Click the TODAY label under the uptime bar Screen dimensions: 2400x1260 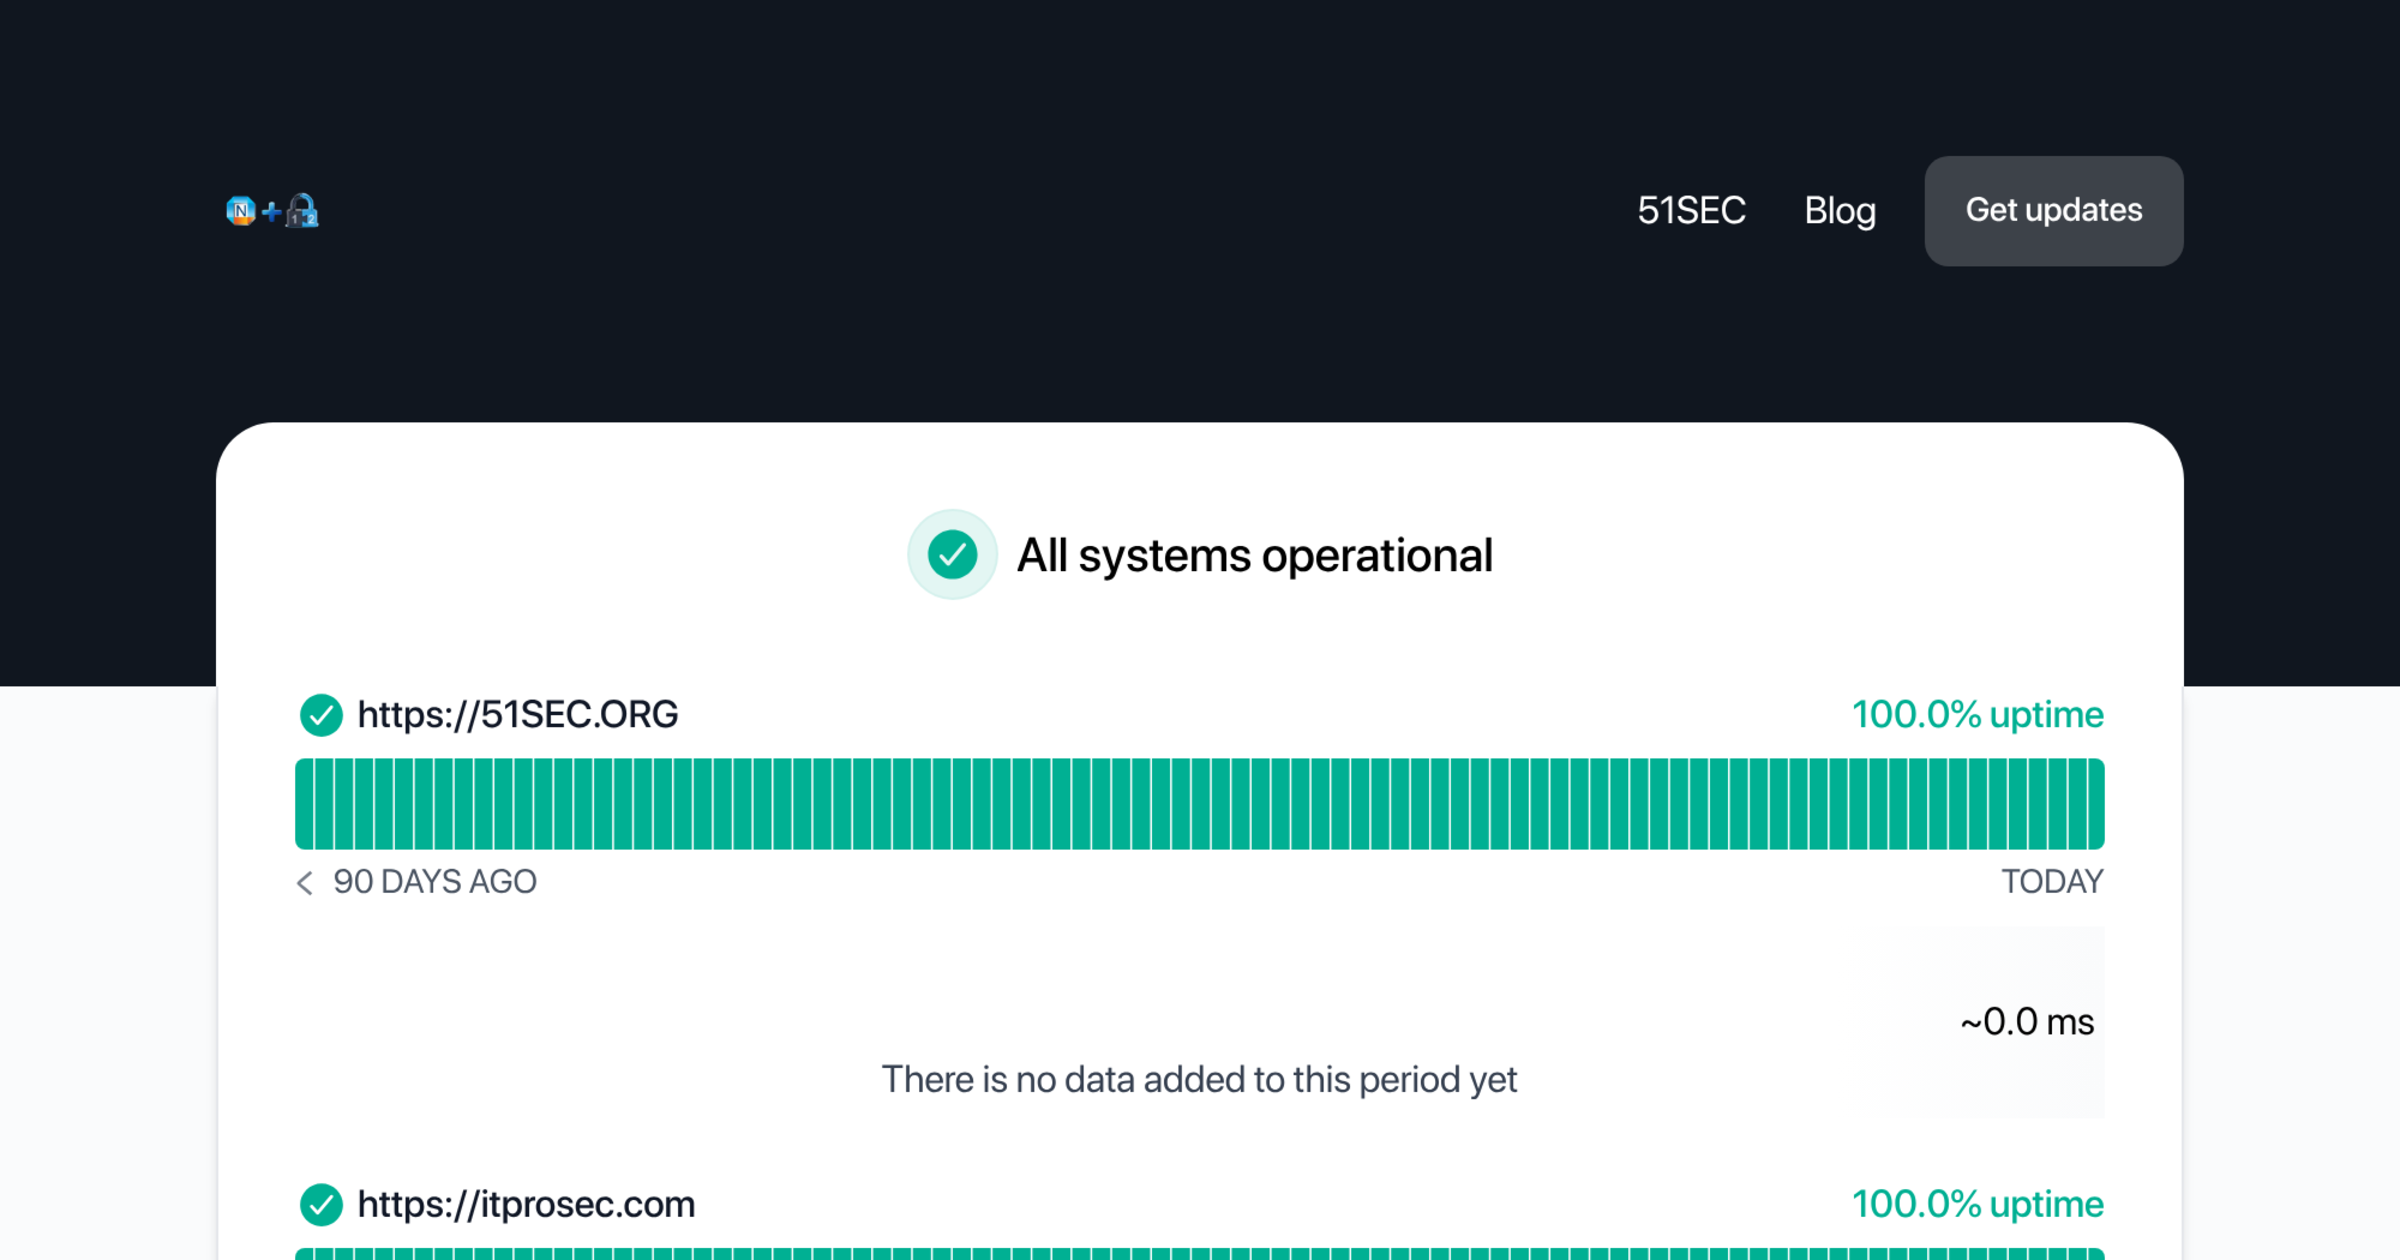click(x=2053, y=882)
